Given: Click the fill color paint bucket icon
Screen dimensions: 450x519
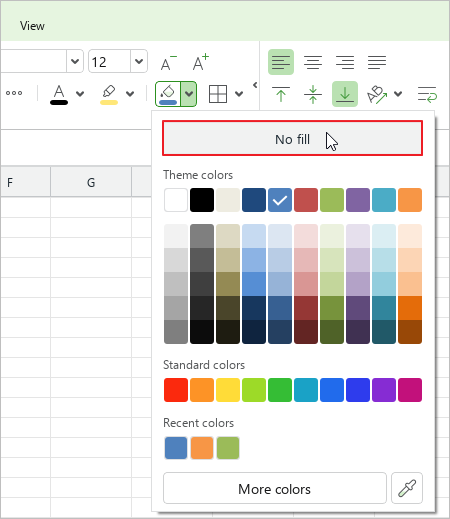Looking at the screenshot, I should point(168,94).
